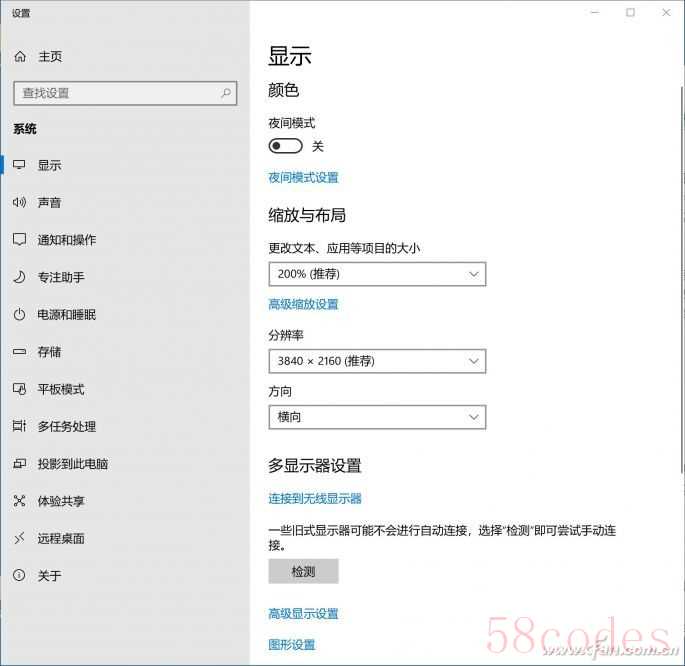The width and height of the screenshot is (685, 666).
Task: Select the Tablet mode (平板模式) icon
Action: (19, 389)
